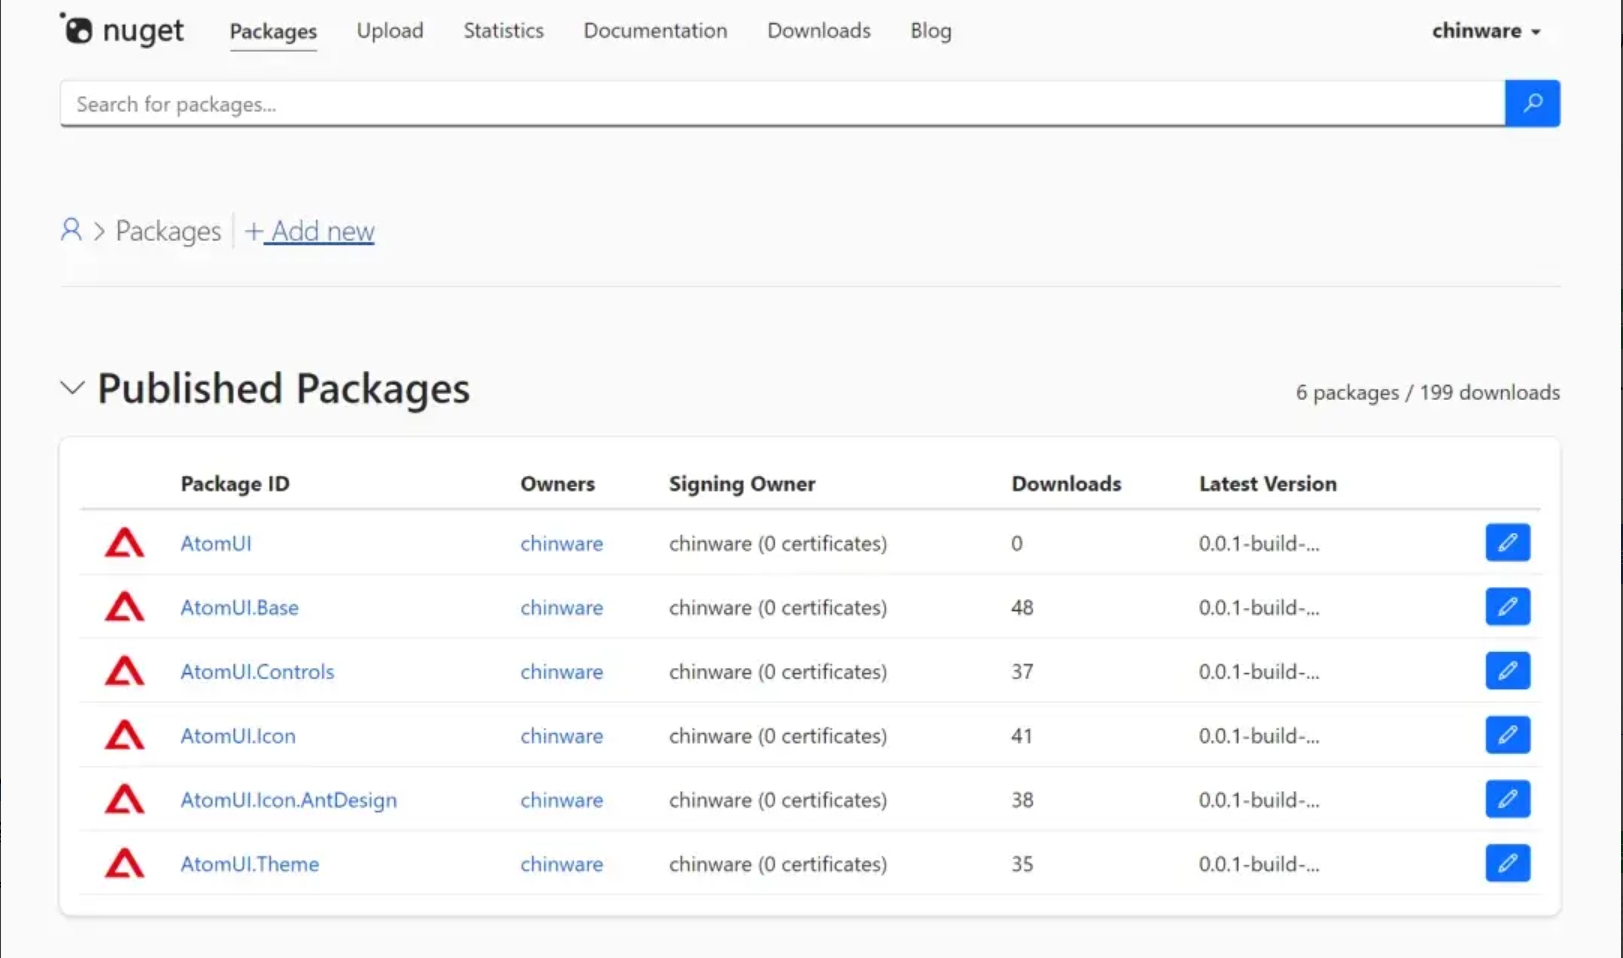Click the Downloads column header
Viewport: 1623px width, 958px height.
point(1066,483)
